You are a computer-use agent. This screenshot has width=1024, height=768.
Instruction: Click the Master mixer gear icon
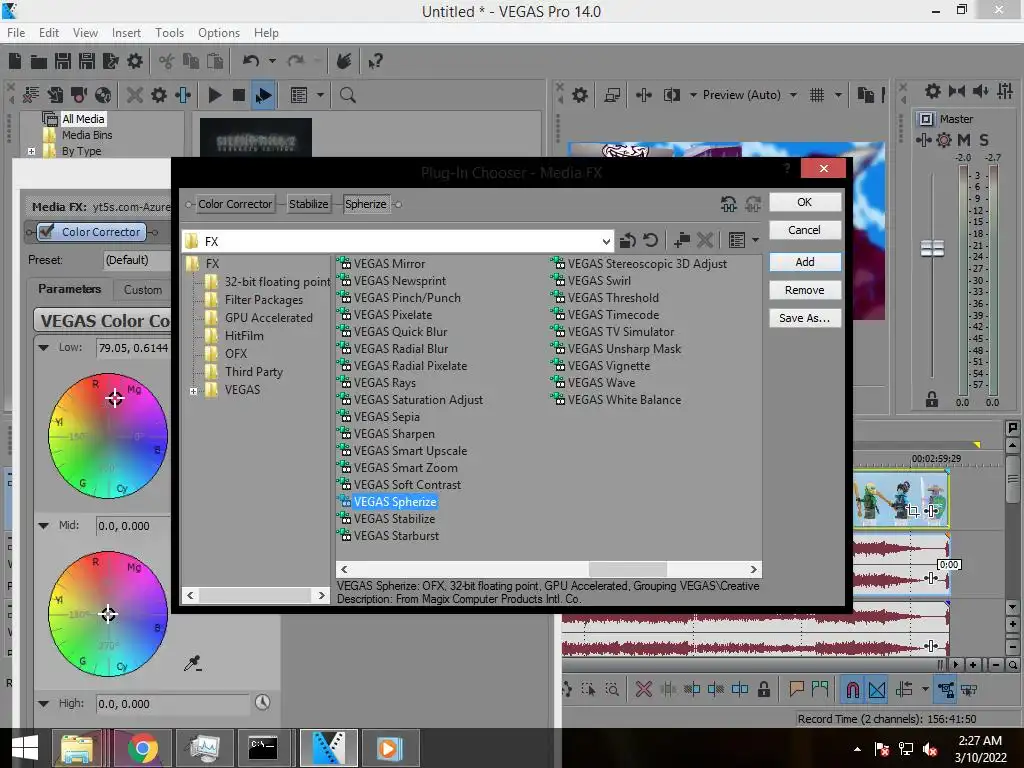click(x=933, y=91)
